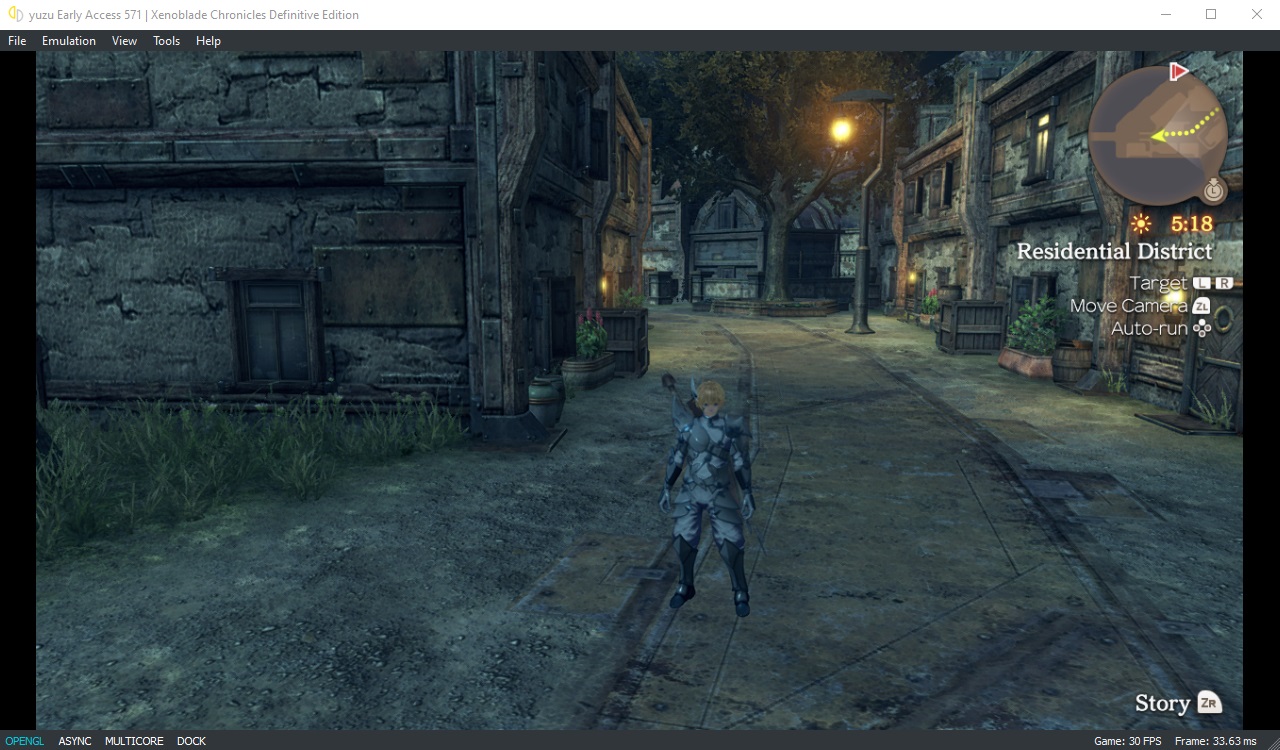Click the circular minimap in game
This screenshot has width=1280, height=750.
pos(1157,136)
